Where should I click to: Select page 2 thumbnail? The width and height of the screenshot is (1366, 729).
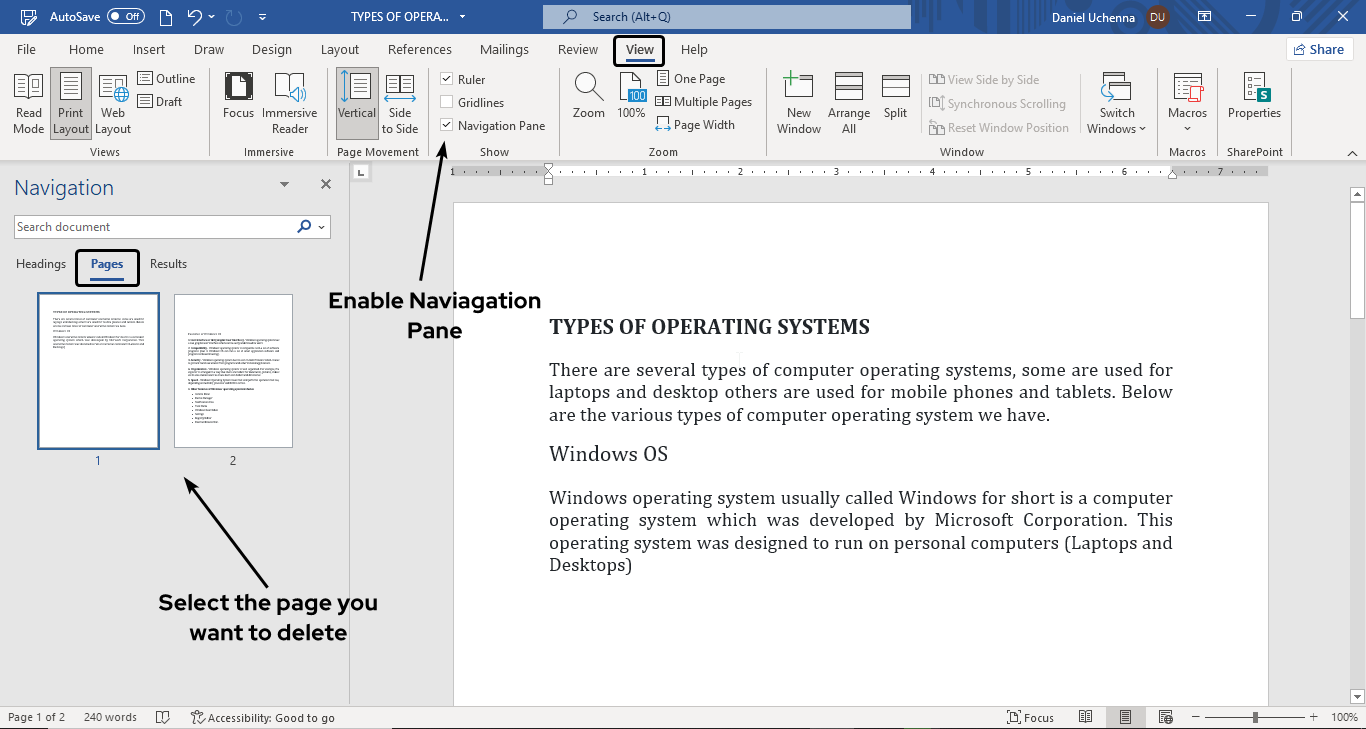[233, 371]
